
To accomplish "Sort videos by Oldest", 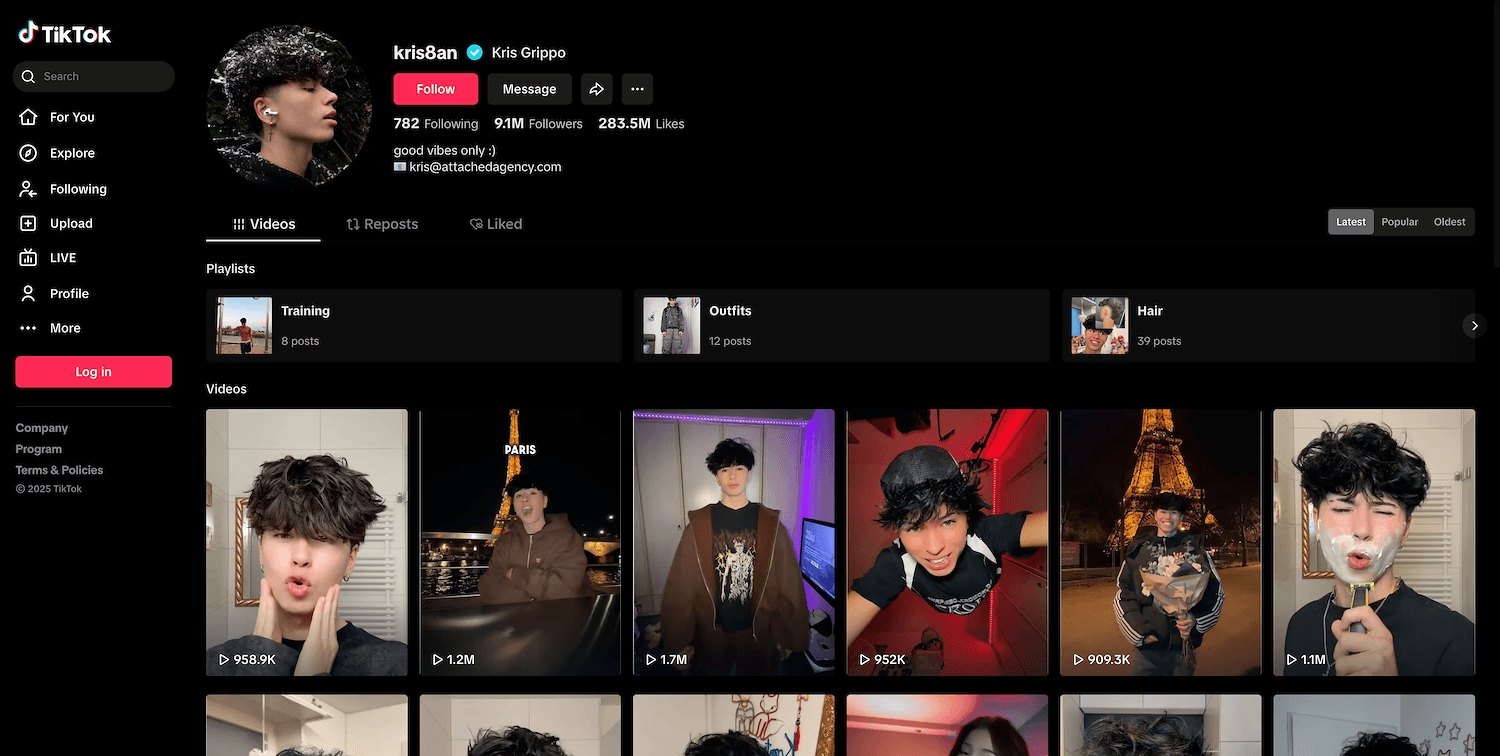I will (x=1449, y=222).
